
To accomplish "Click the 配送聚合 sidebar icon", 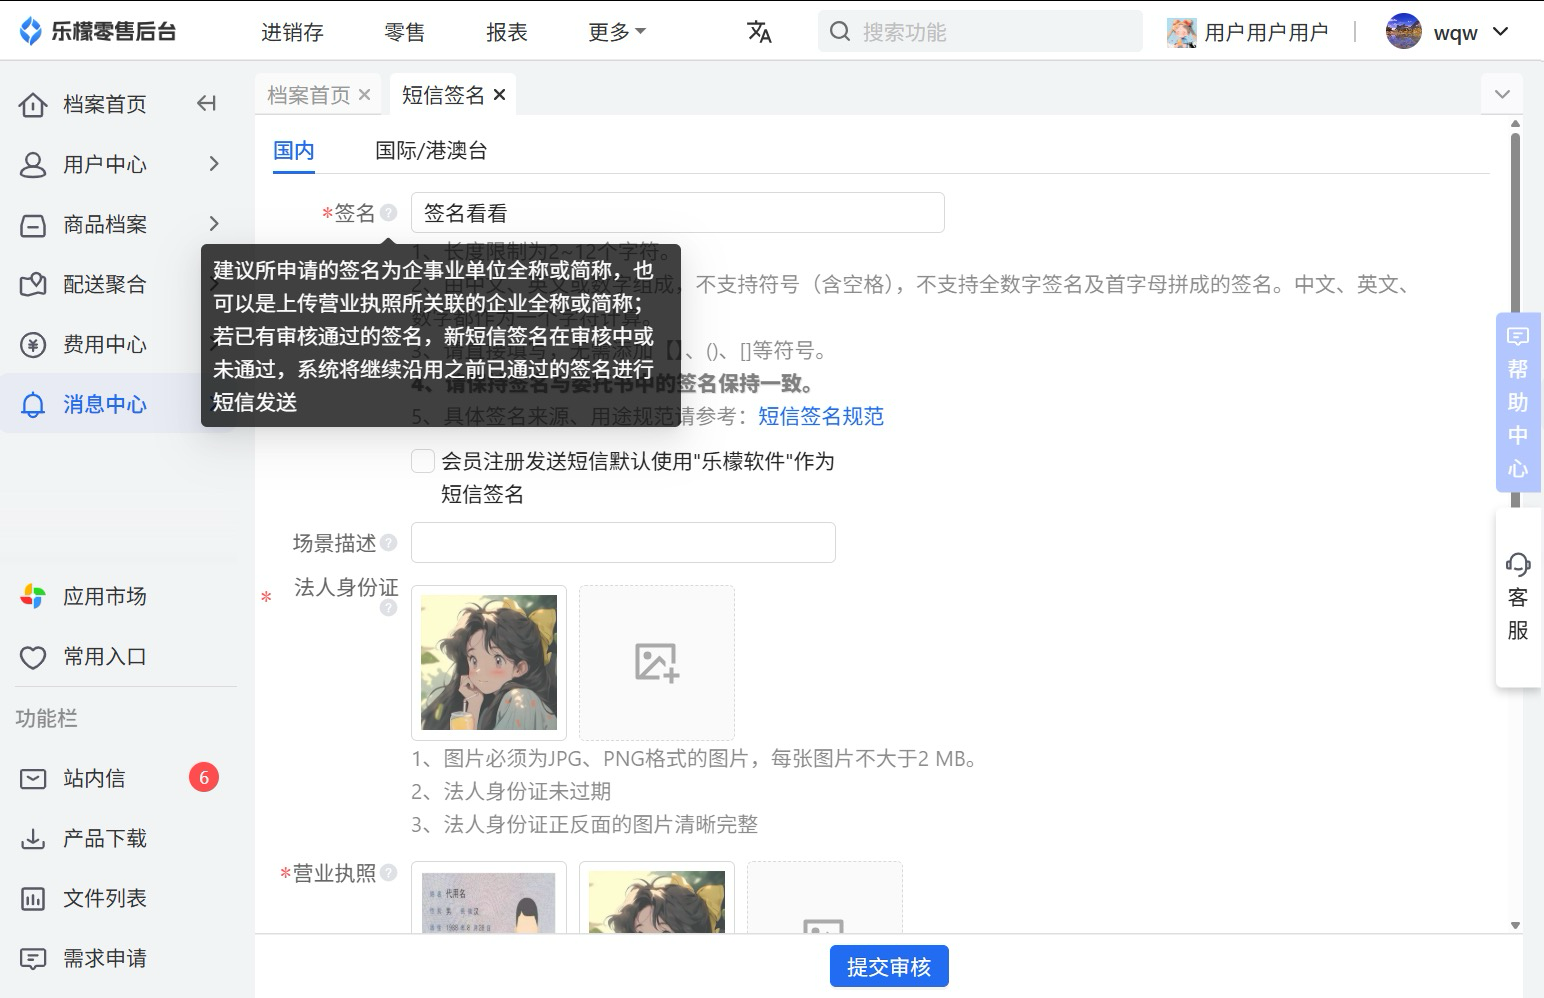I will [x=33, y=285].
